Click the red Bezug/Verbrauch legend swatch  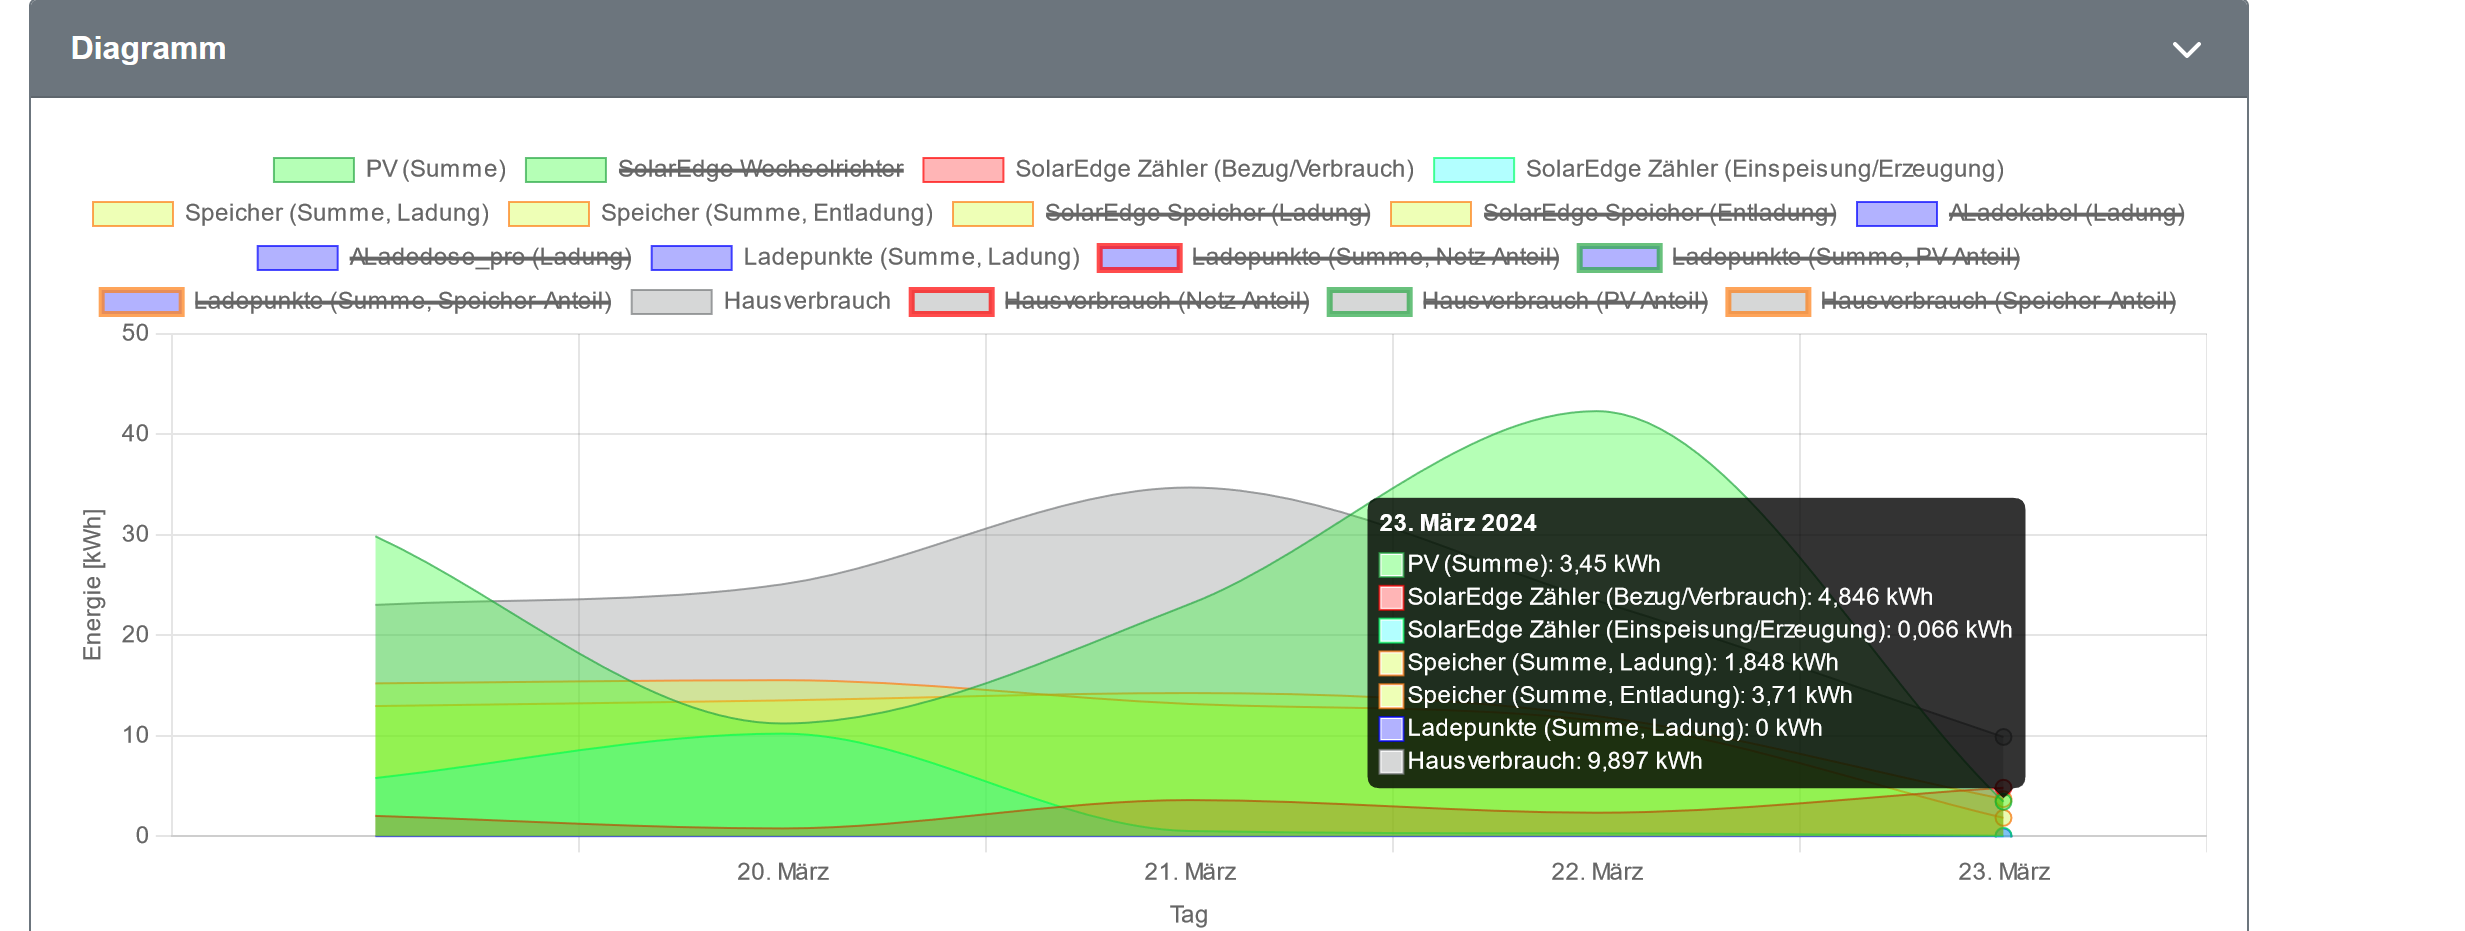(963, 170)
